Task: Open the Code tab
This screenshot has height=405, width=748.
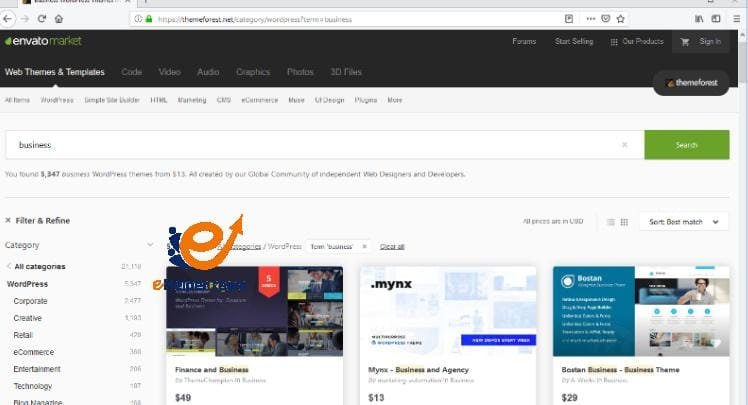Action: [x=132, y=72]
